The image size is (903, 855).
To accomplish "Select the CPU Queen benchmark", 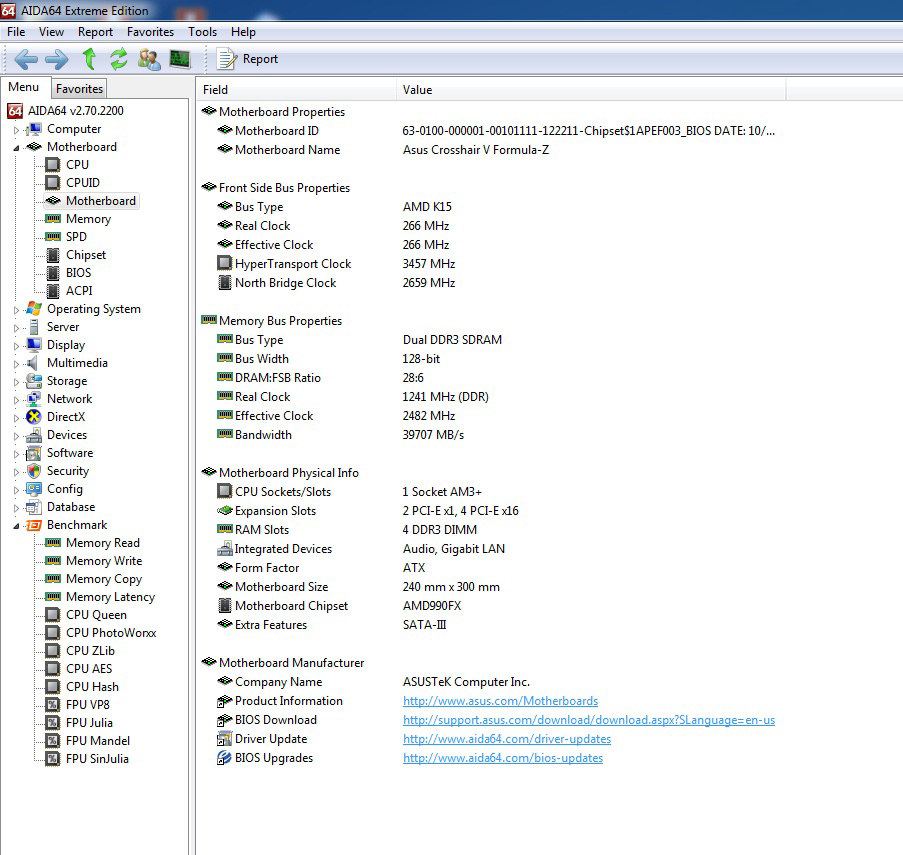I will coord(96,615).
